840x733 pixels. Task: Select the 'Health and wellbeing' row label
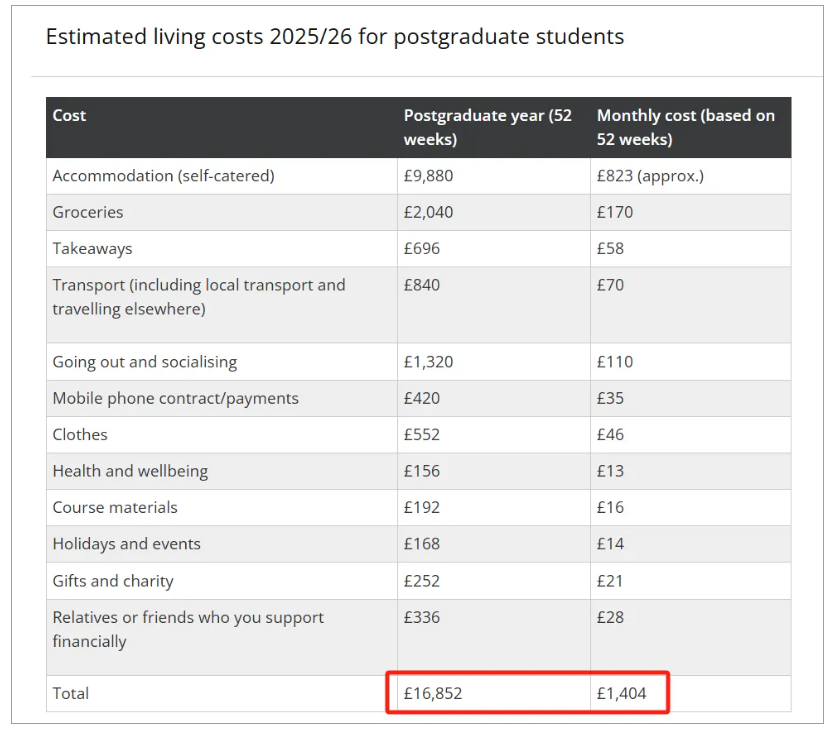tap(130, 471)
